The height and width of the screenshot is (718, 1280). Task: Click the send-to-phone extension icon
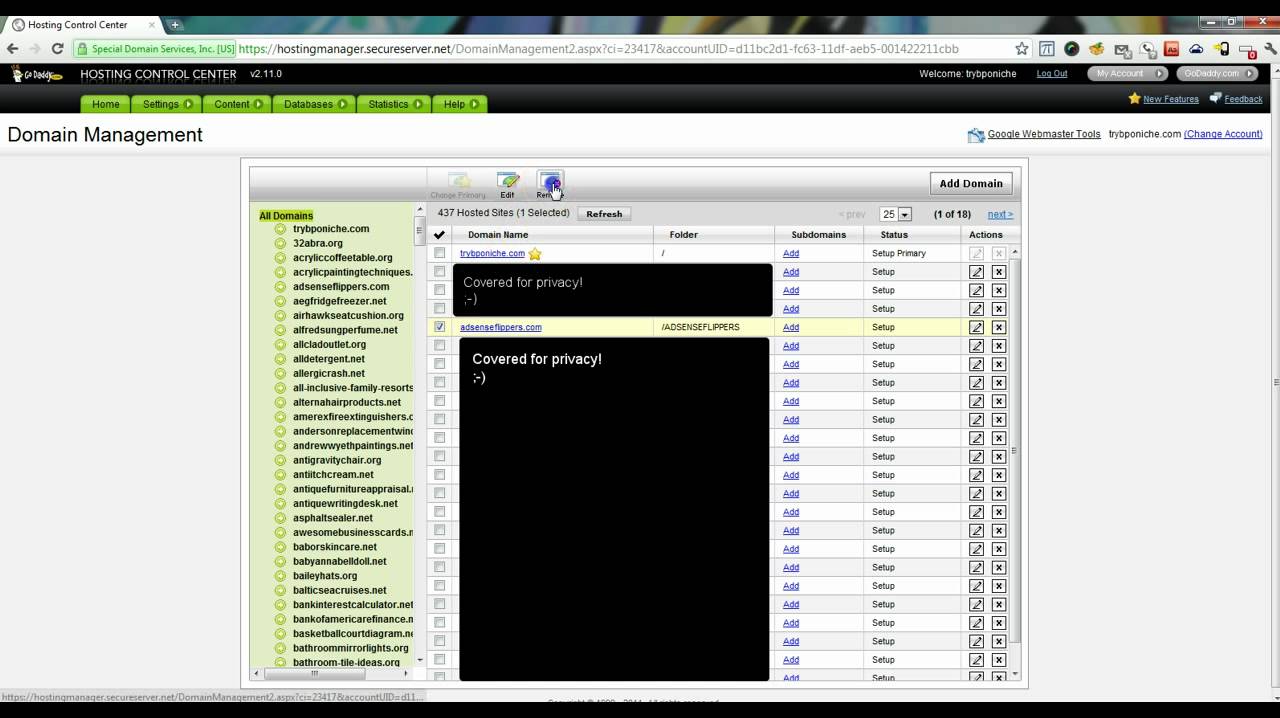[x=1221, y=48]
